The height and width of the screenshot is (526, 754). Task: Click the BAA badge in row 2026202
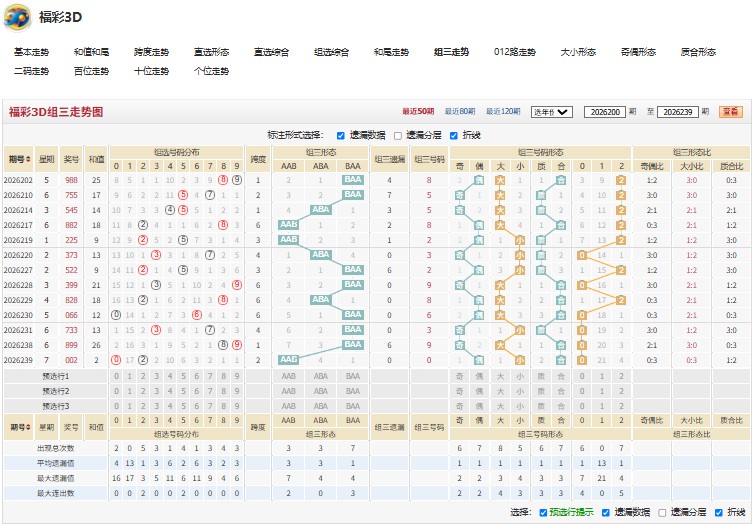[x=353, y=180]
